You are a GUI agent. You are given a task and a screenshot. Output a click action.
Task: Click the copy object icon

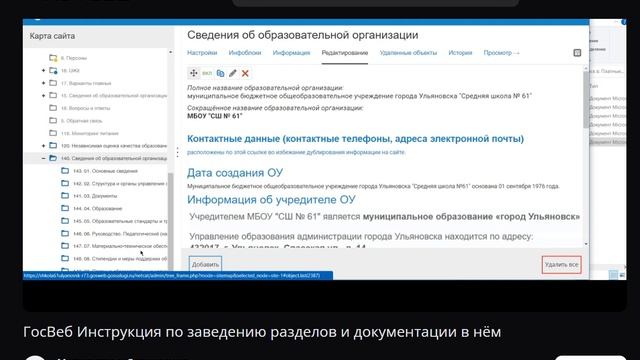(220, 73)
